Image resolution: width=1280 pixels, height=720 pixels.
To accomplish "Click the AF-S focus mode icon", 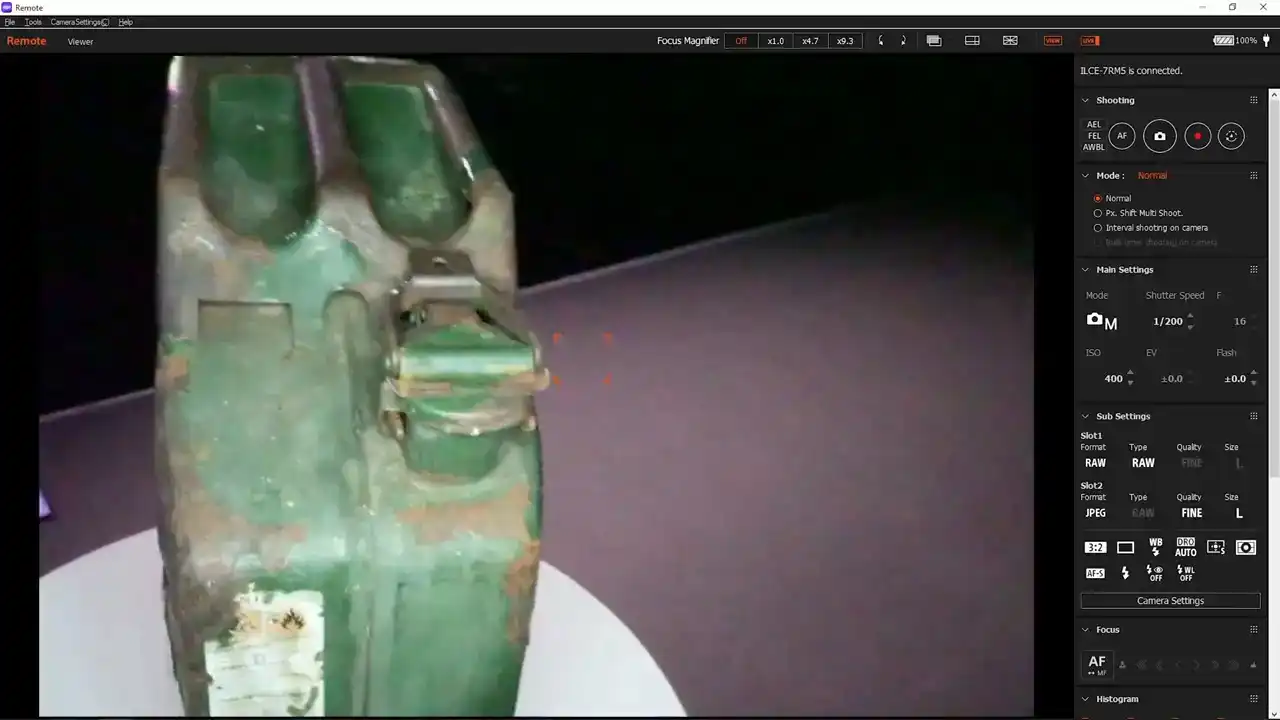I will click(1095, 573).
